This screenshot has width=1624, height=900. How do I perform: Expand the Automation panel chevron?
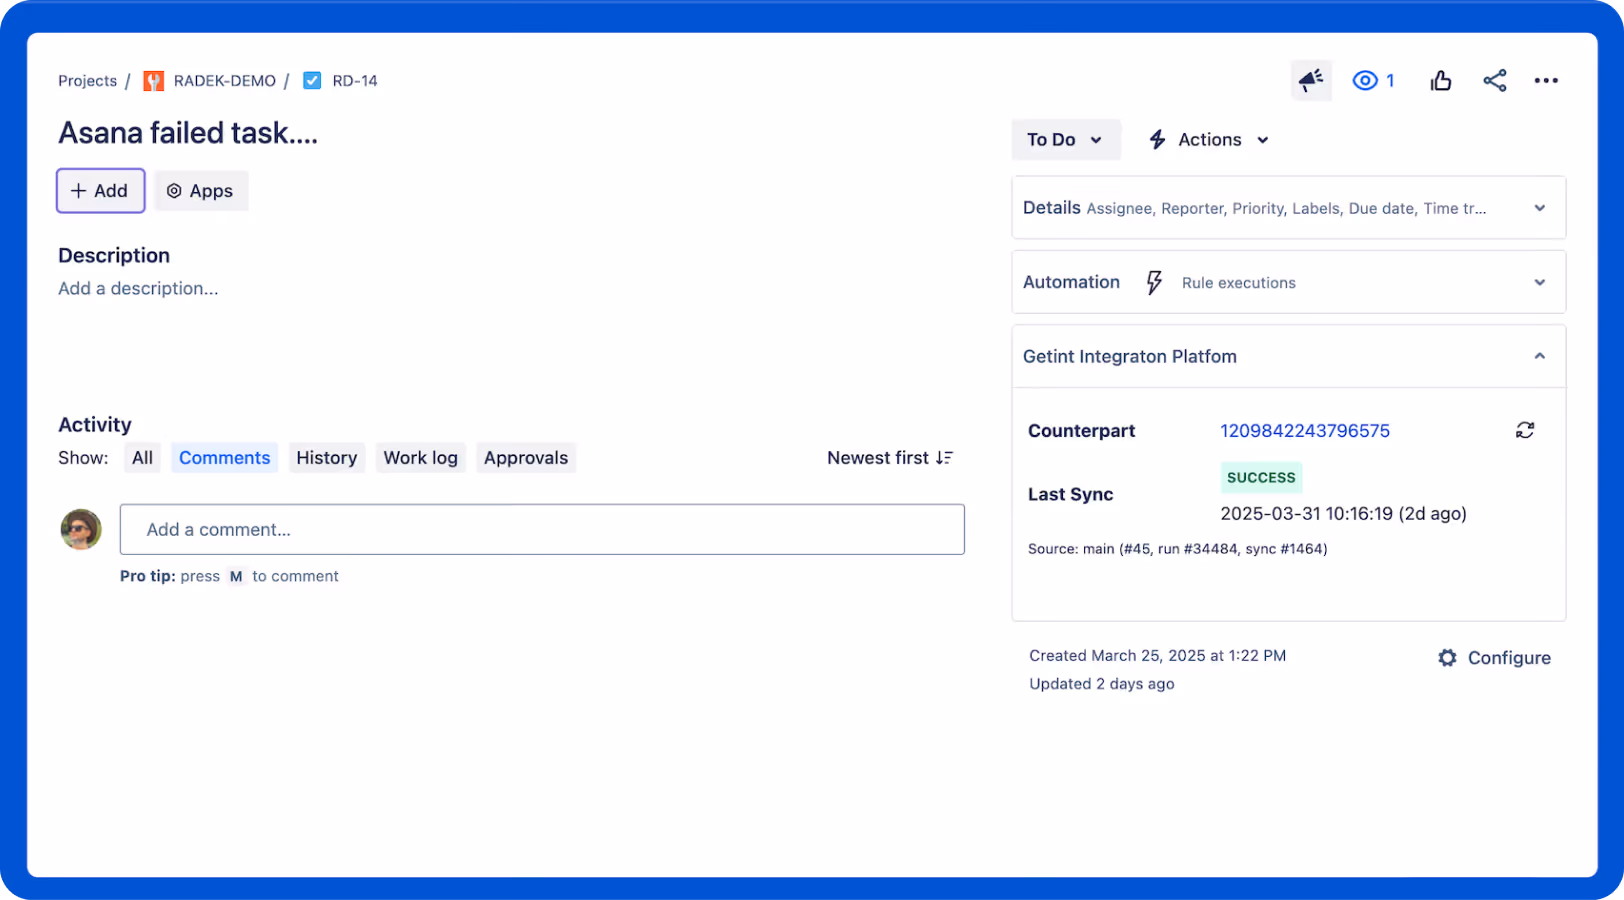[x=1539, y=283]
